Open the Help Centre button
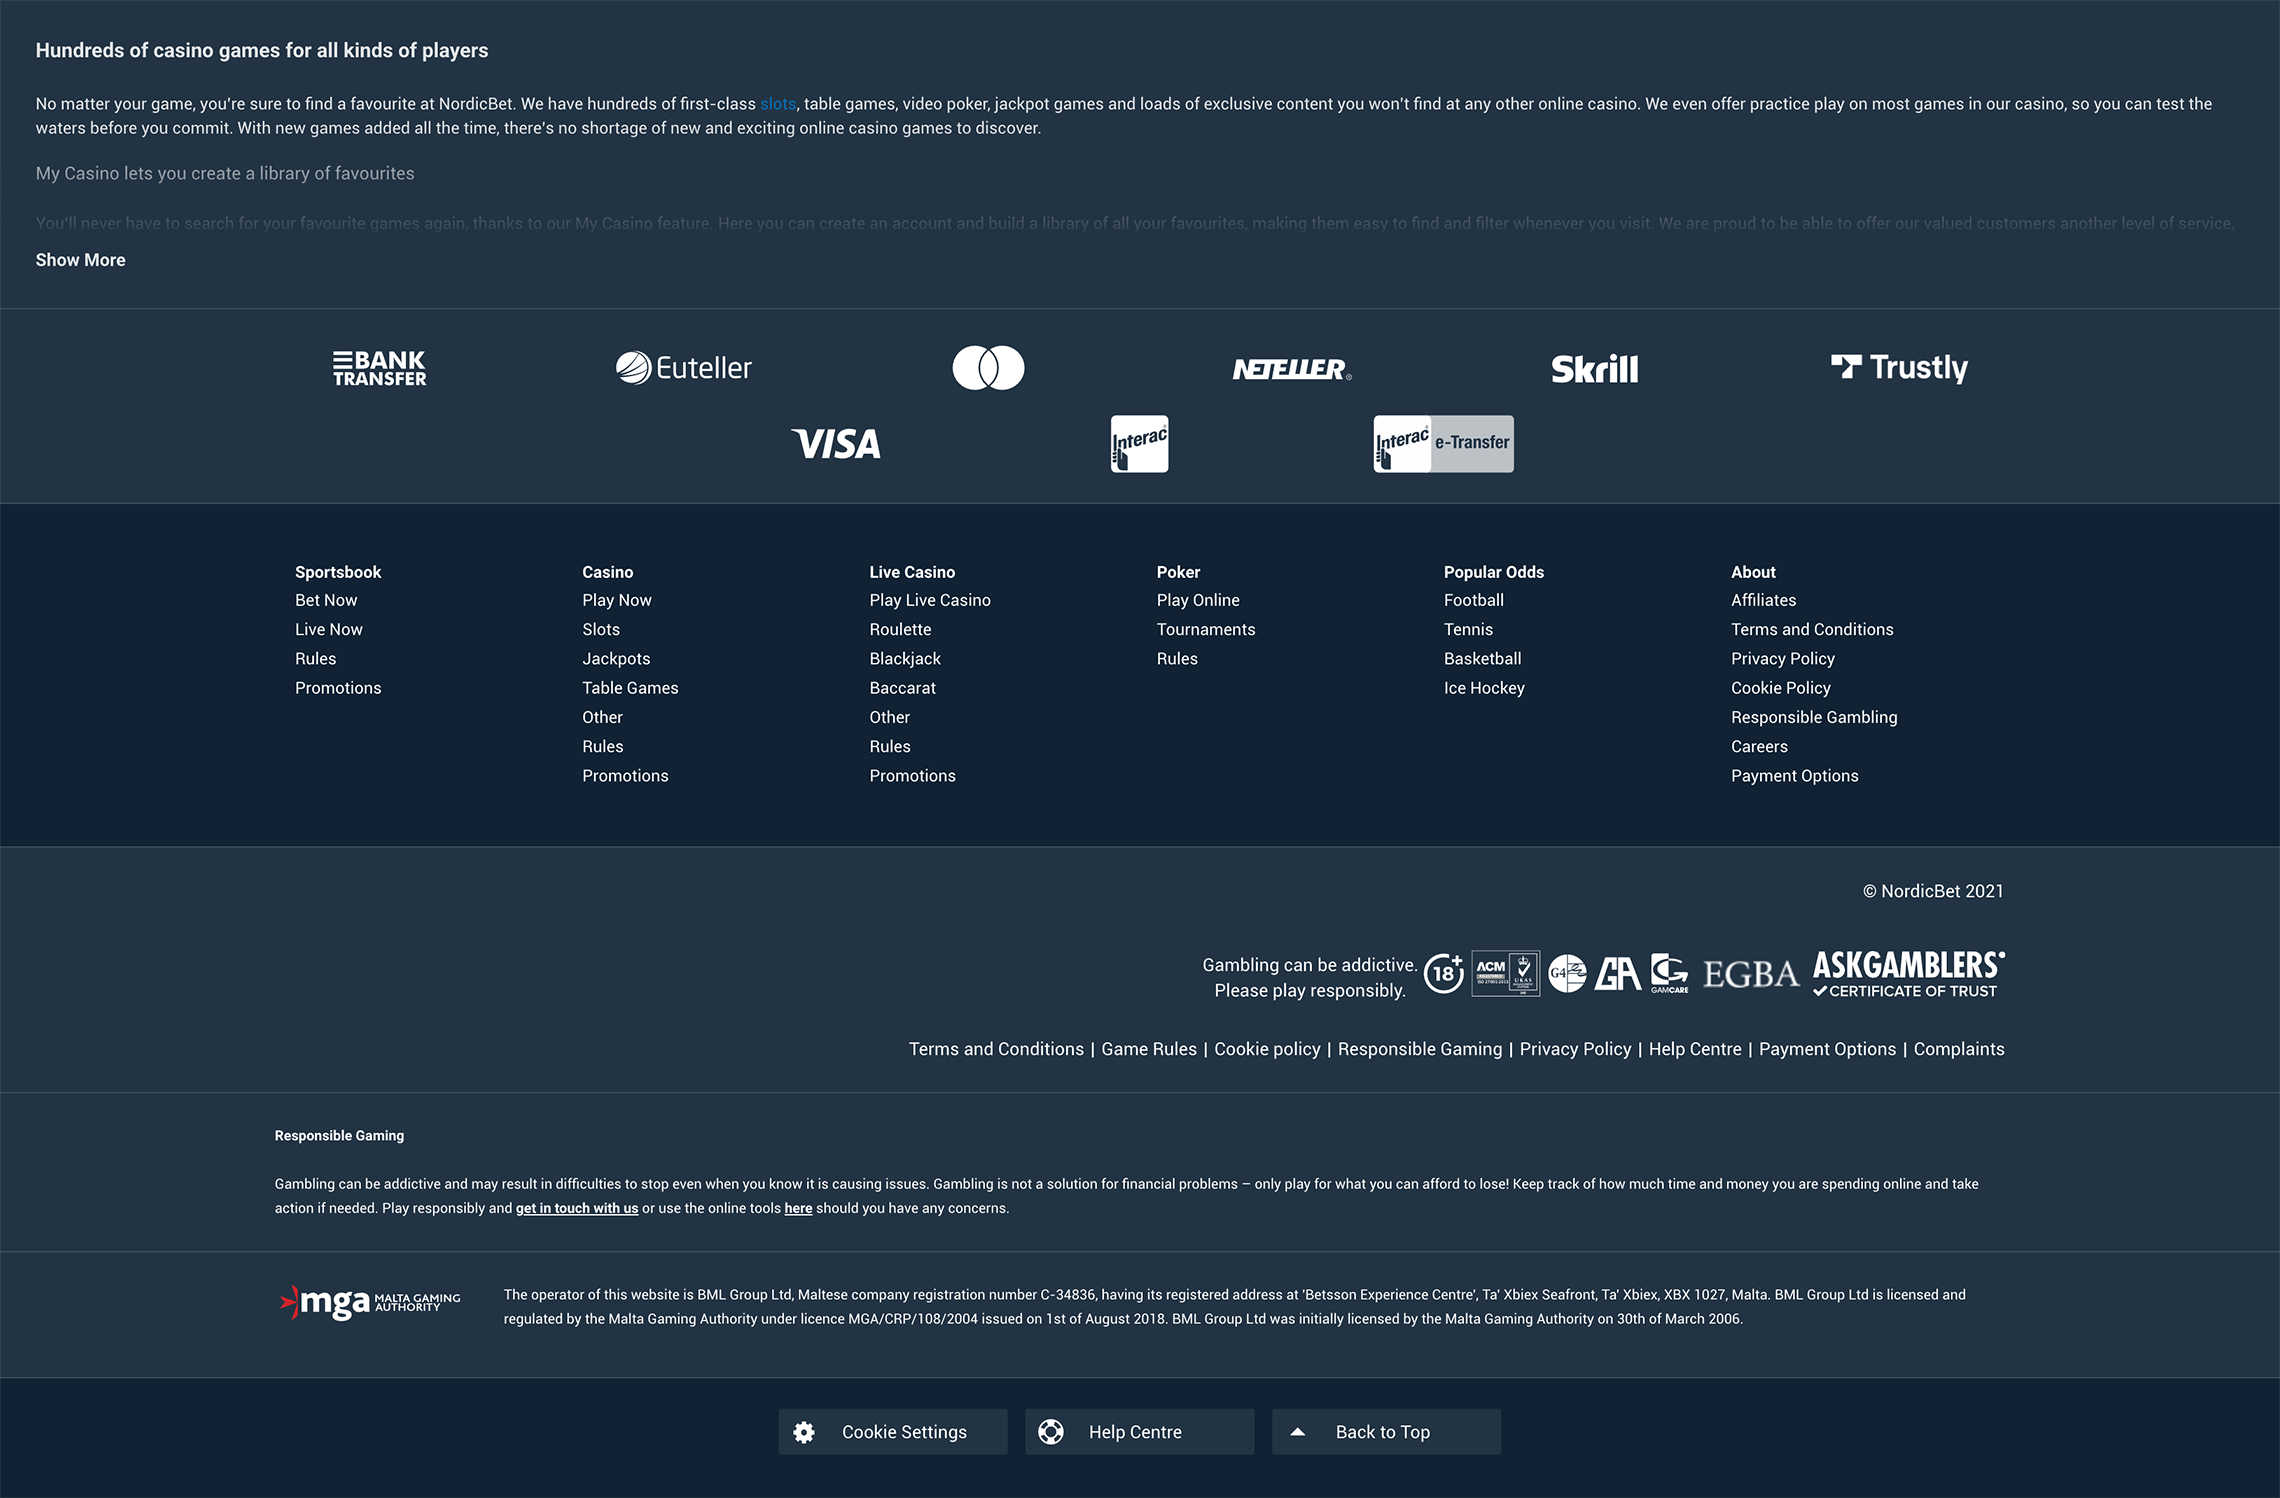Viewport: 2280px width, 1498px height. pos(1139,1432)
